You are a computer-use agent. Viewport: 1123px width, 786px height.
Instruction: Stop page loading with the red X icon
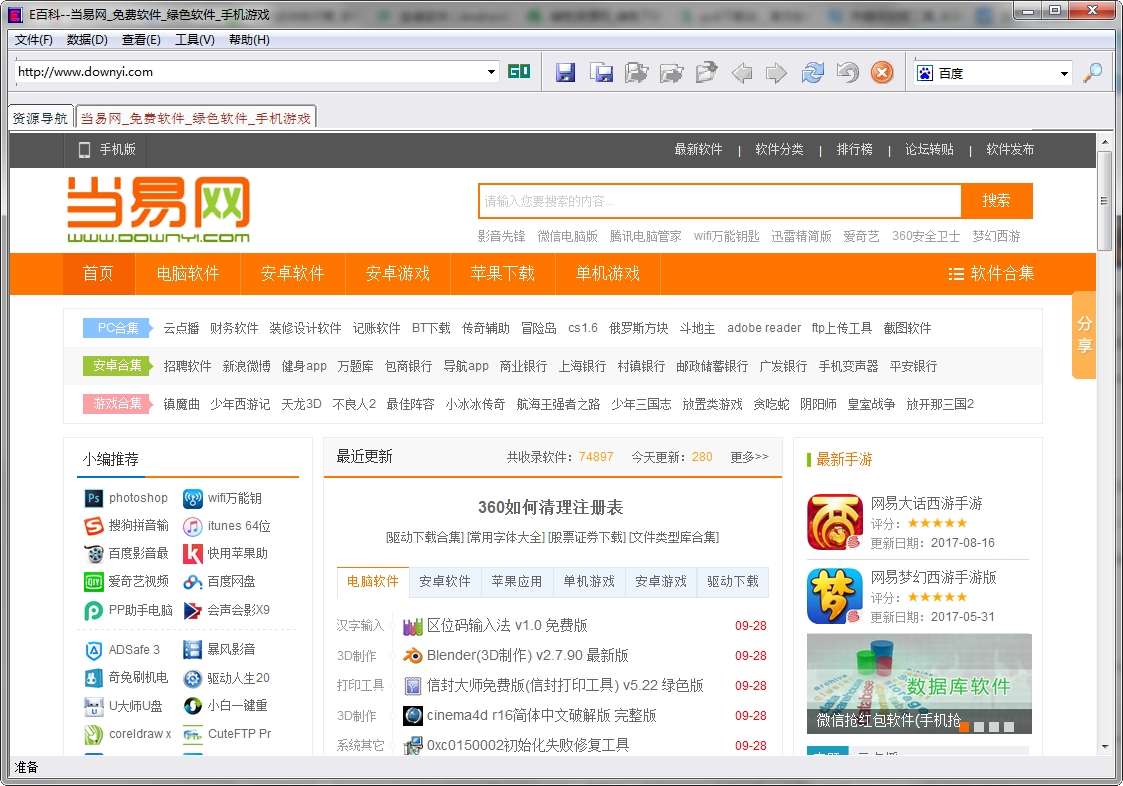pyautogui.click(x=882, y=72)
